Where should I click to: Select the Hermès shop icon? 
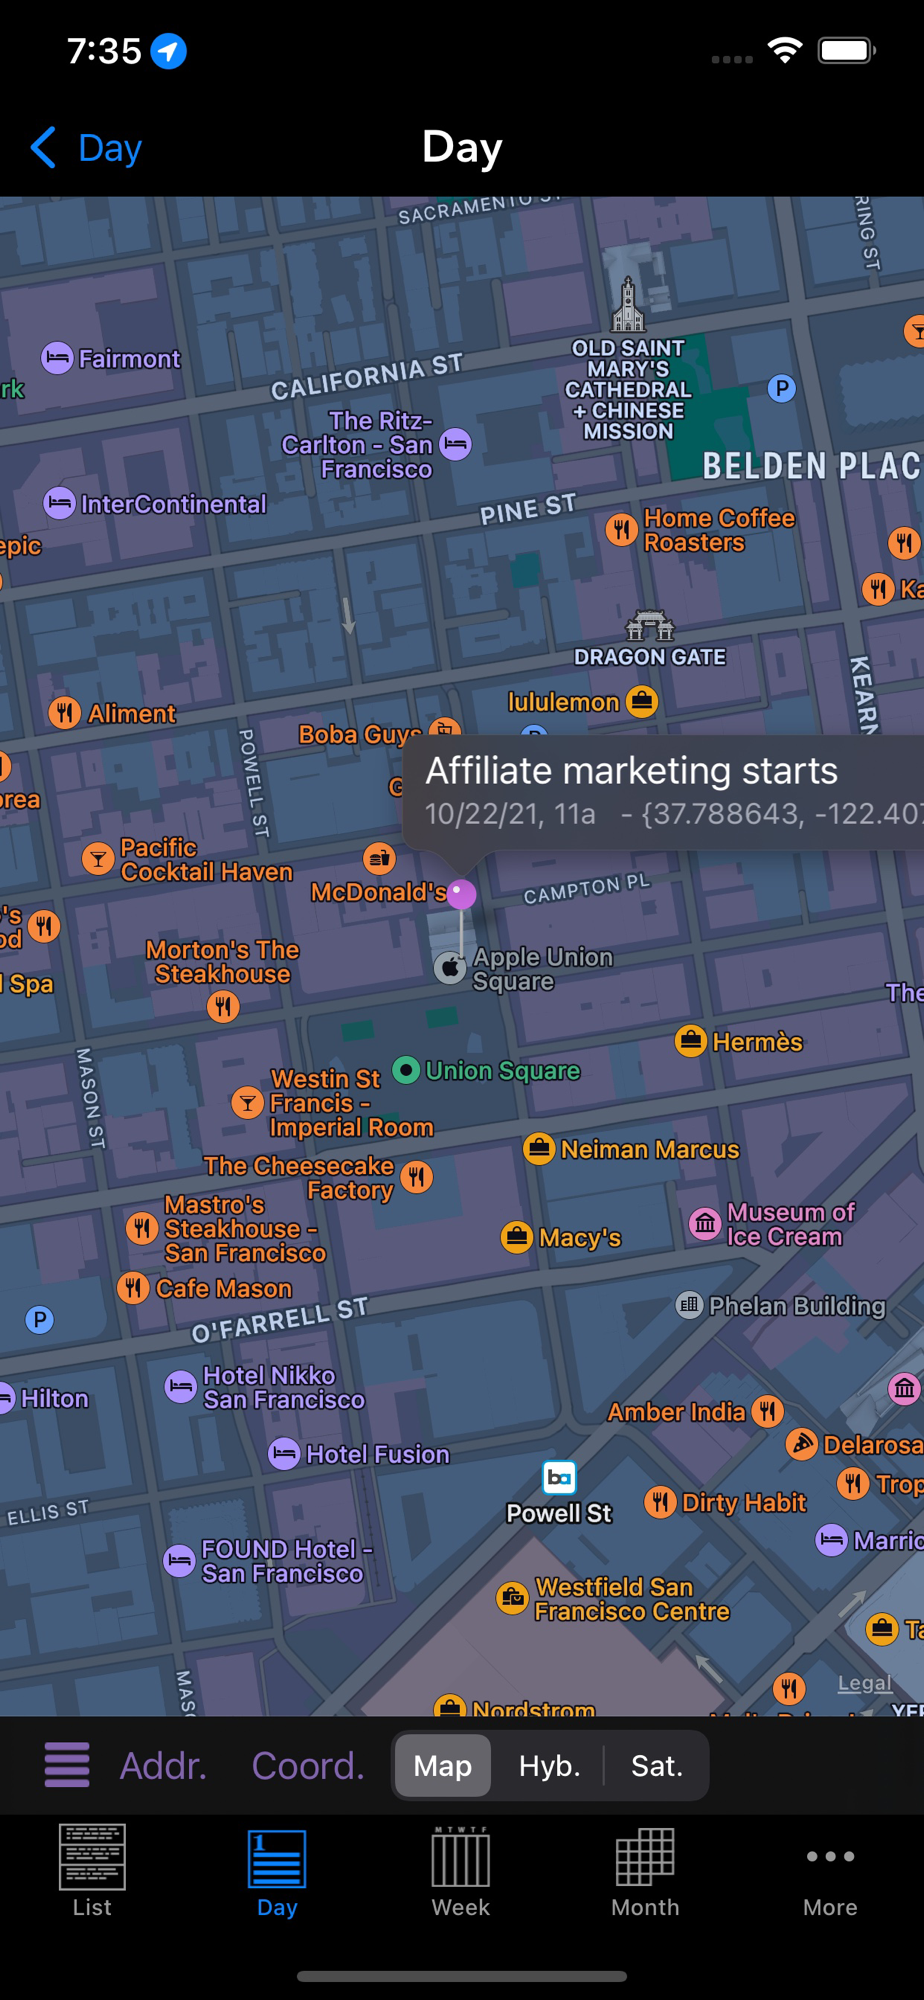click(x=691, y=1041)
